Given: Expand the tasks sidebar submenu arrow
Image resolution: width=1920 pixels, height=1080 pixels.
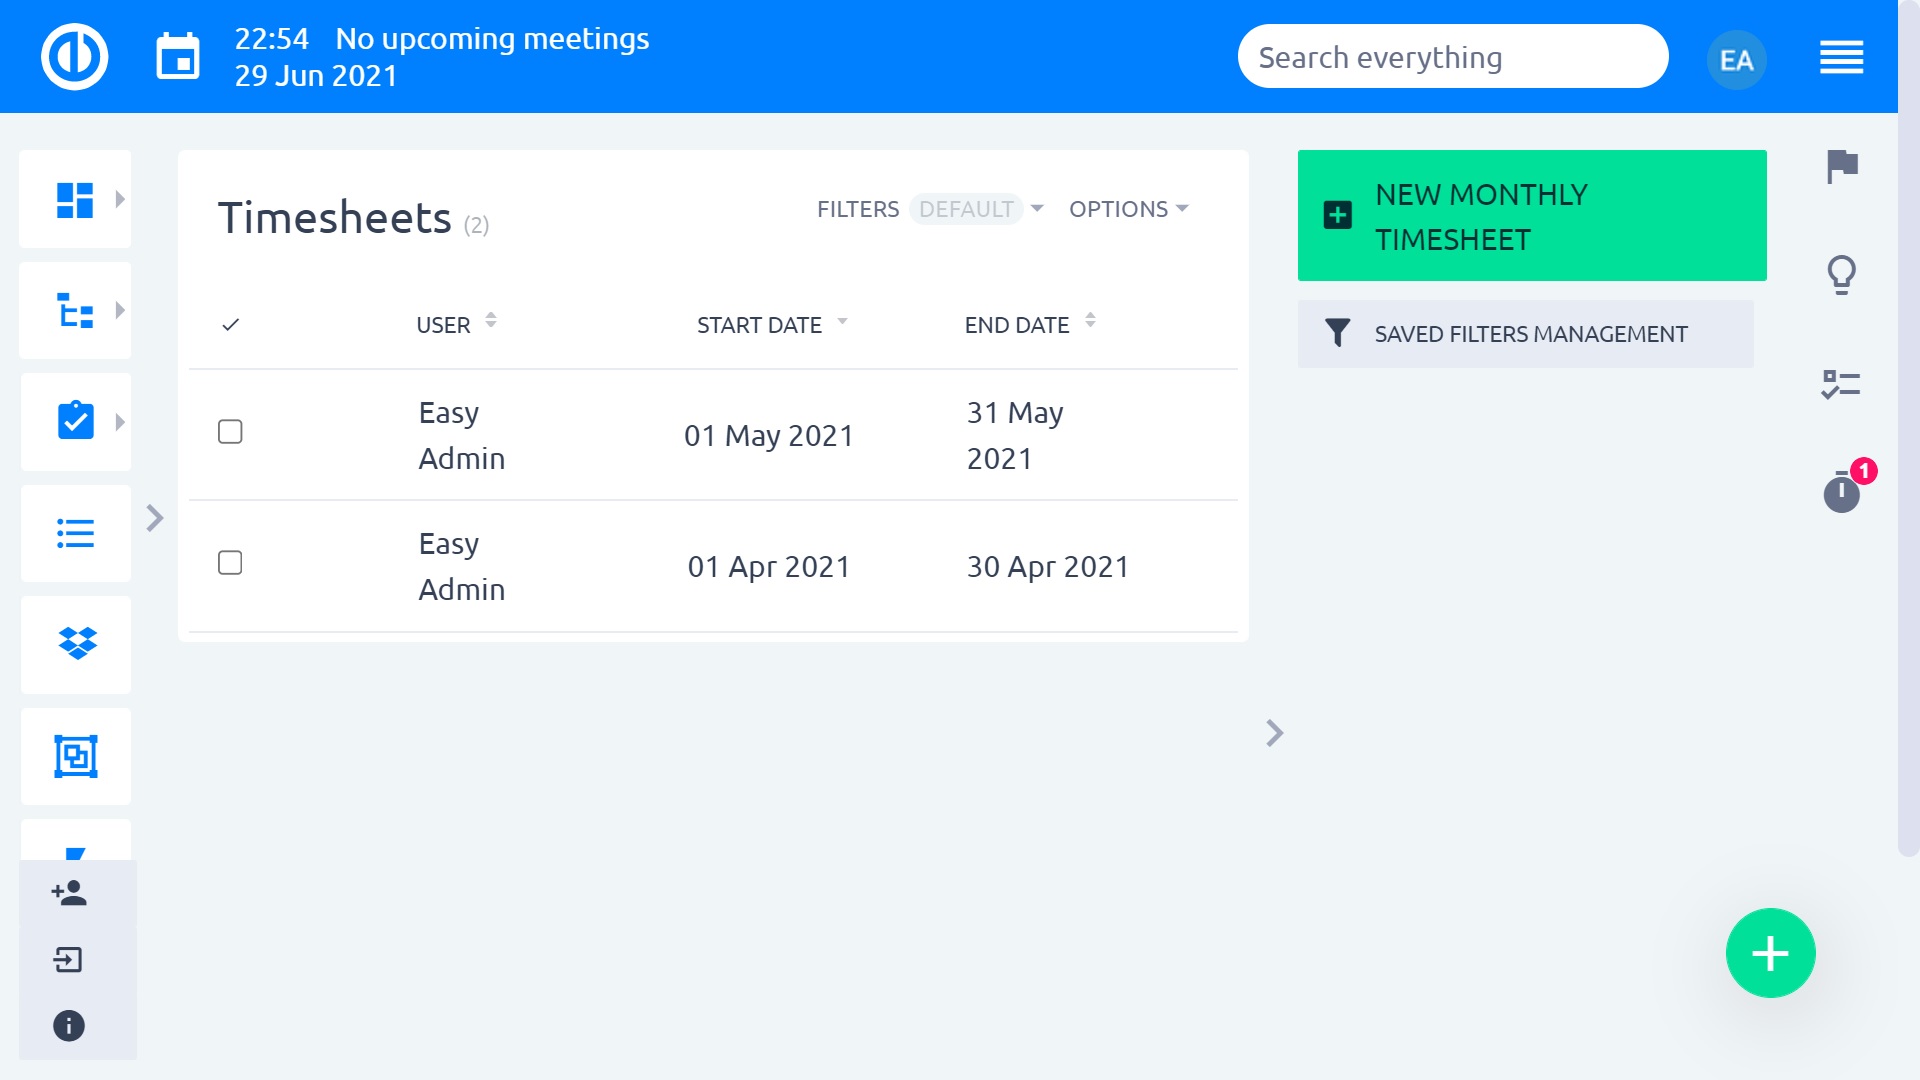Looking at the screenshot, I should click(120, 422).
